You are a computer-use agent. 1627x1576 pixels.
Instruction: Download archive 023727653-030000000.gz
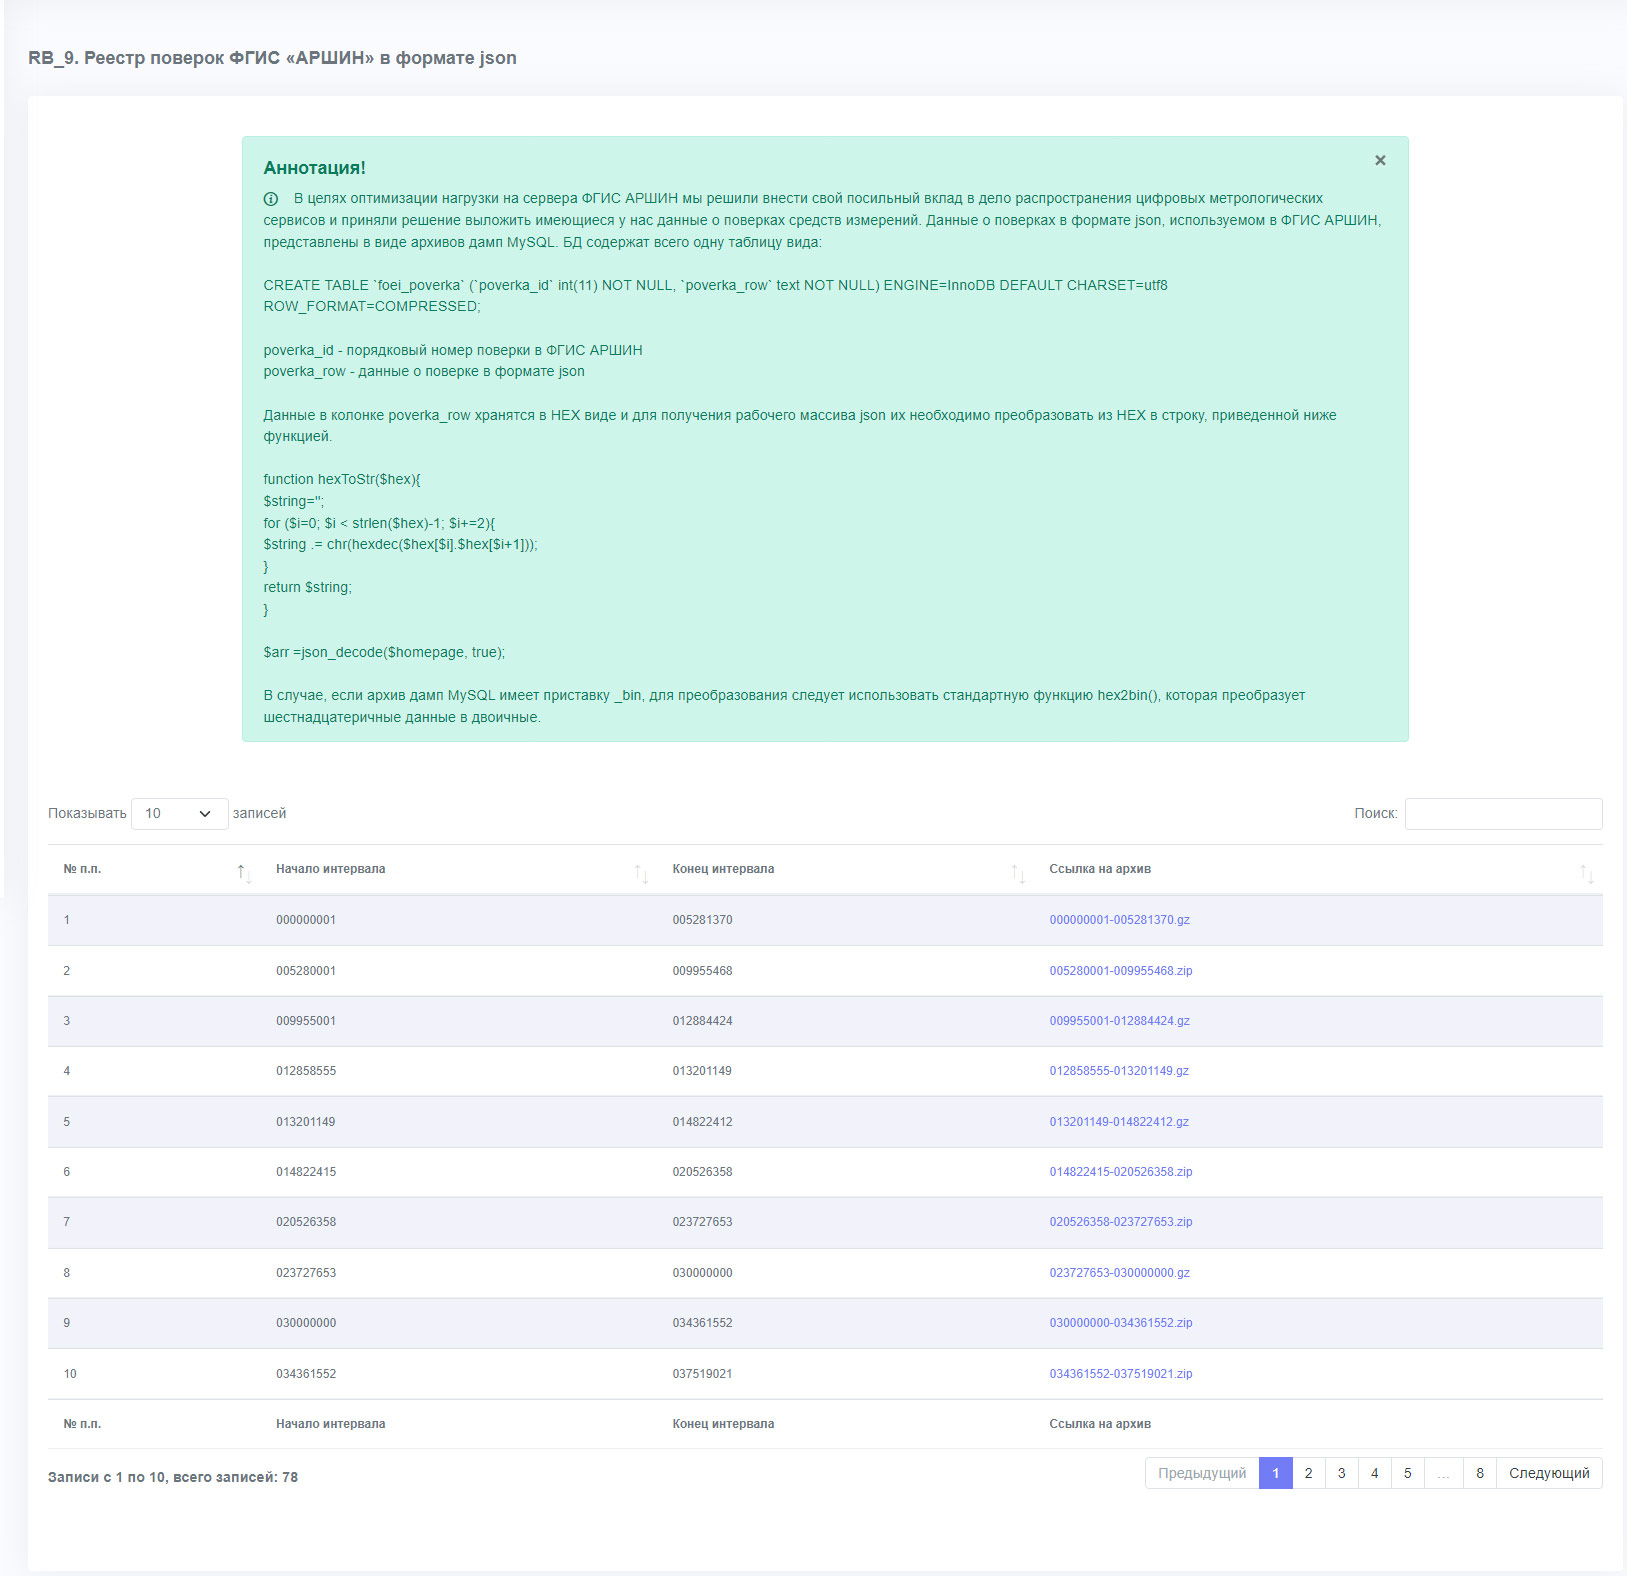[1119, 1273]
